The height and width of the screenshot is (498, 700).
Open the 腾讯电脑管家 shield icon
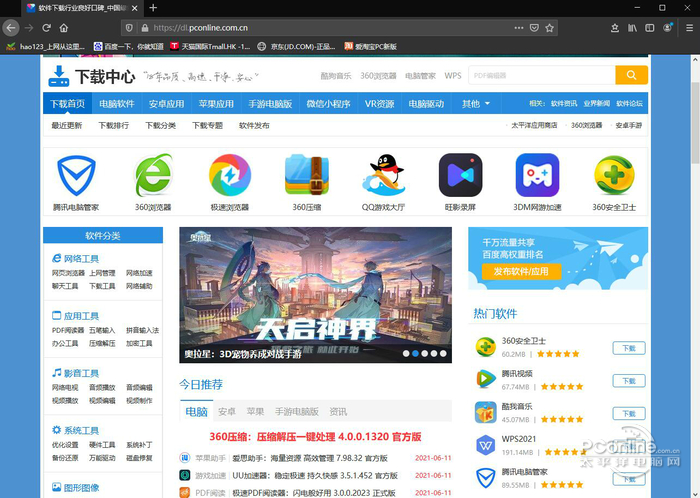pyautogui.click(x=76, y=175)
